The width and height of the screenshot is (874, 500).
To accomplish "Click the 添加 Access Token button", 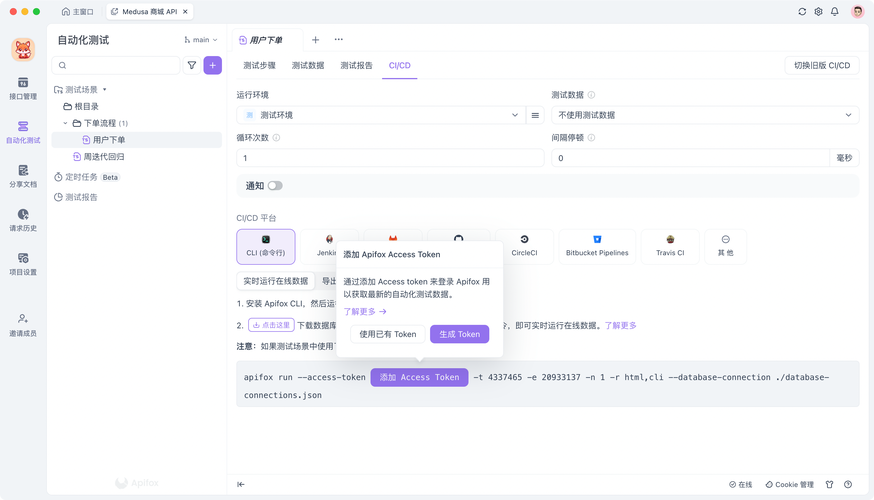I will (419, 377).
